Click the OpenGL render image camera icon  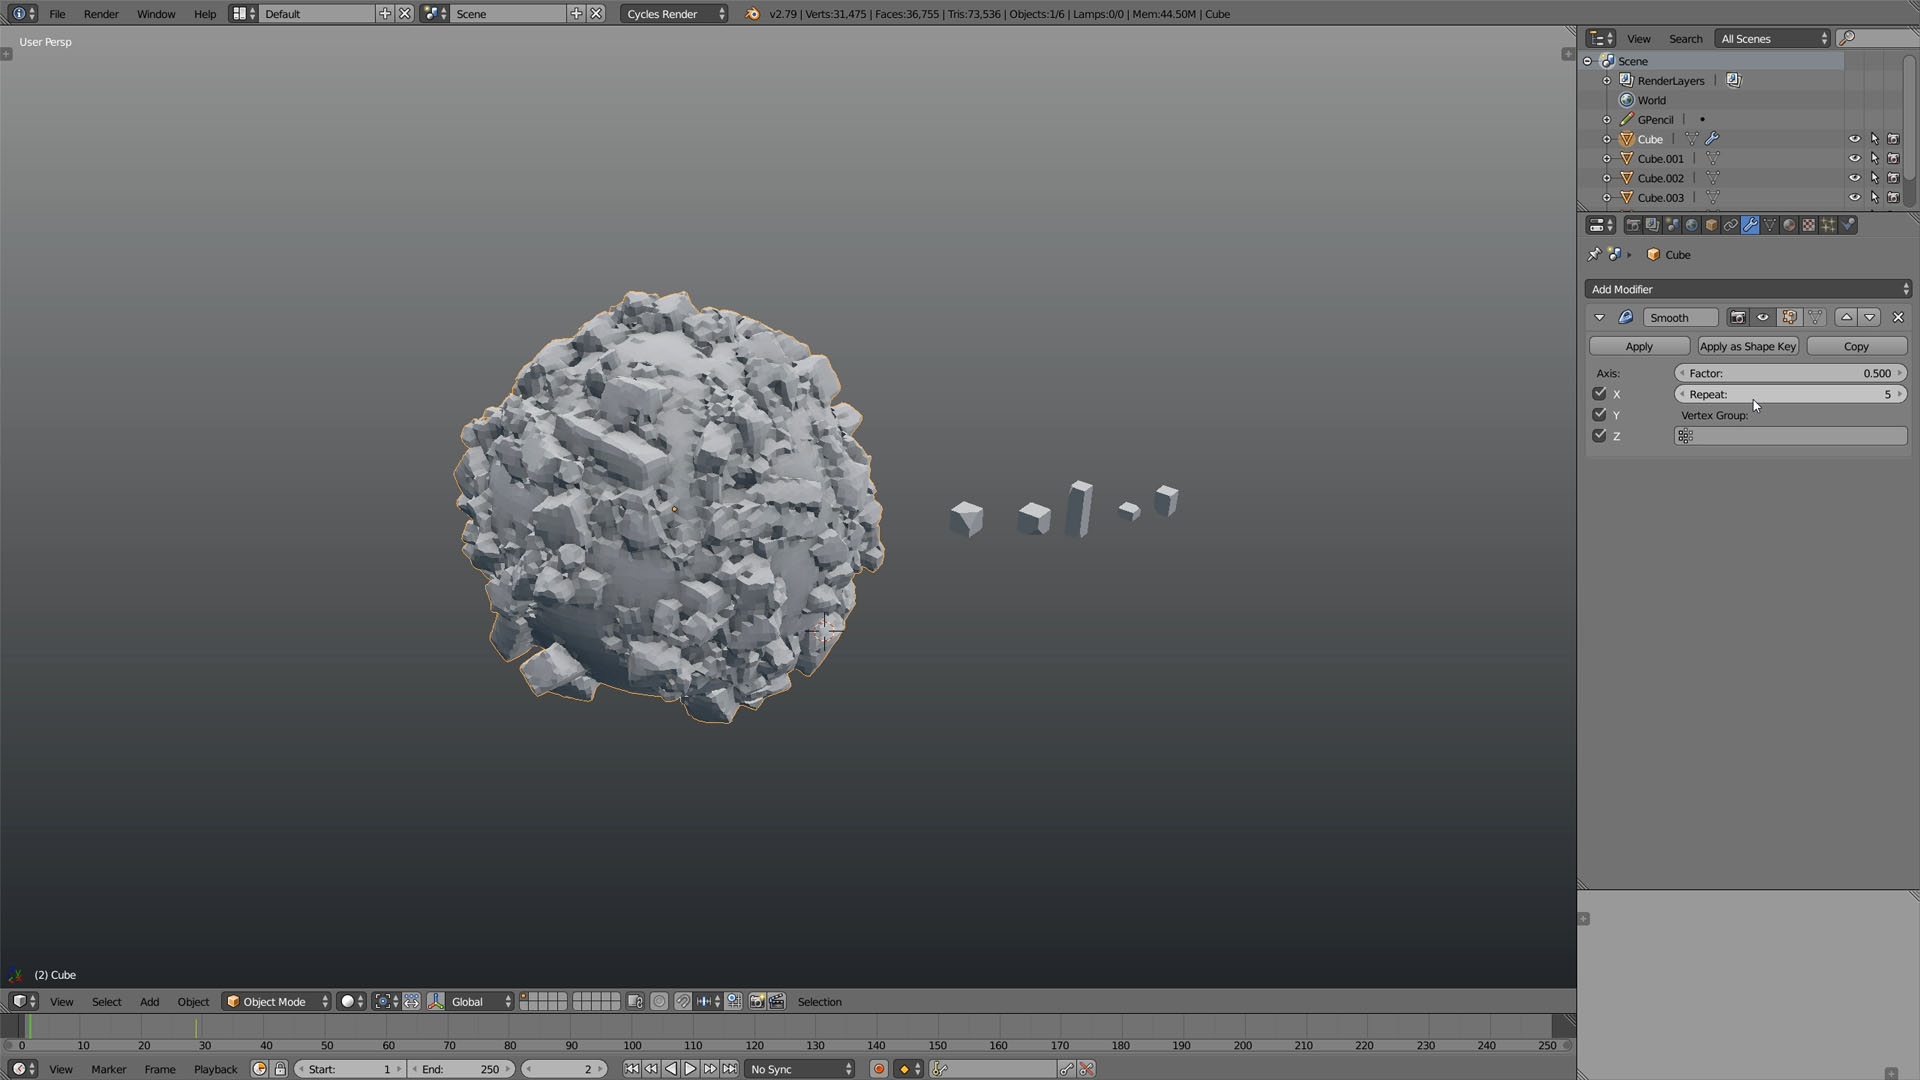757,1001
